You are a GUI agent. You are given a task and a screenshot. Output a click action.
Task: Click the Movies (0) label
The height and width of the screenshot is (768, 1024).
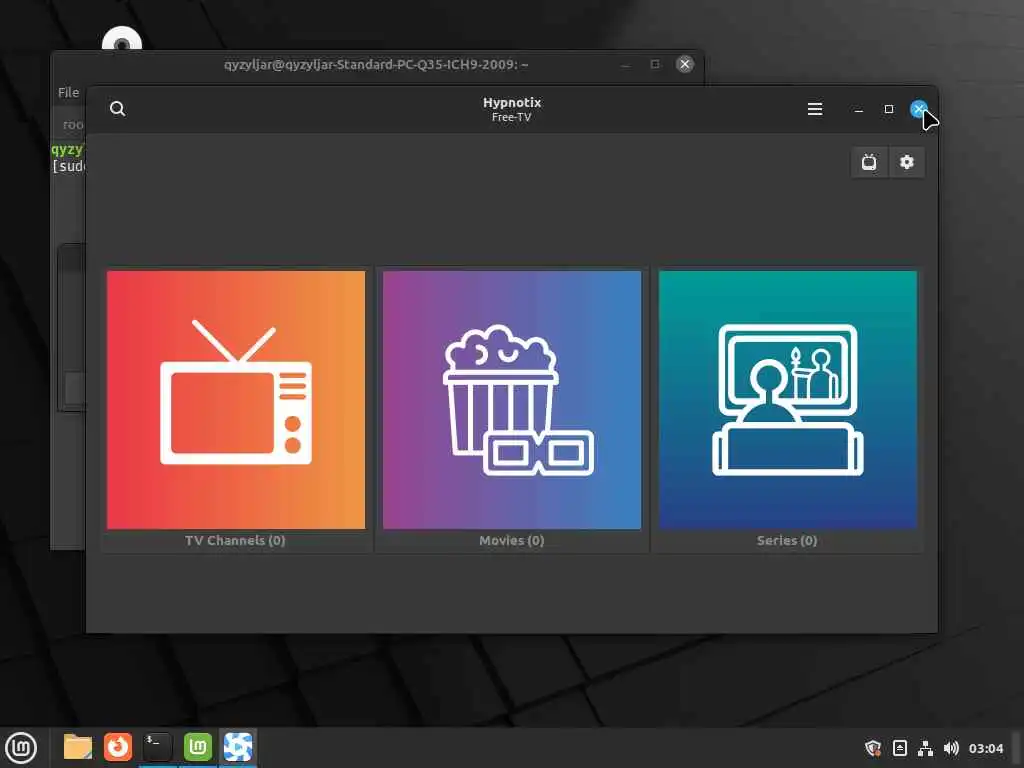coord(511,540)
